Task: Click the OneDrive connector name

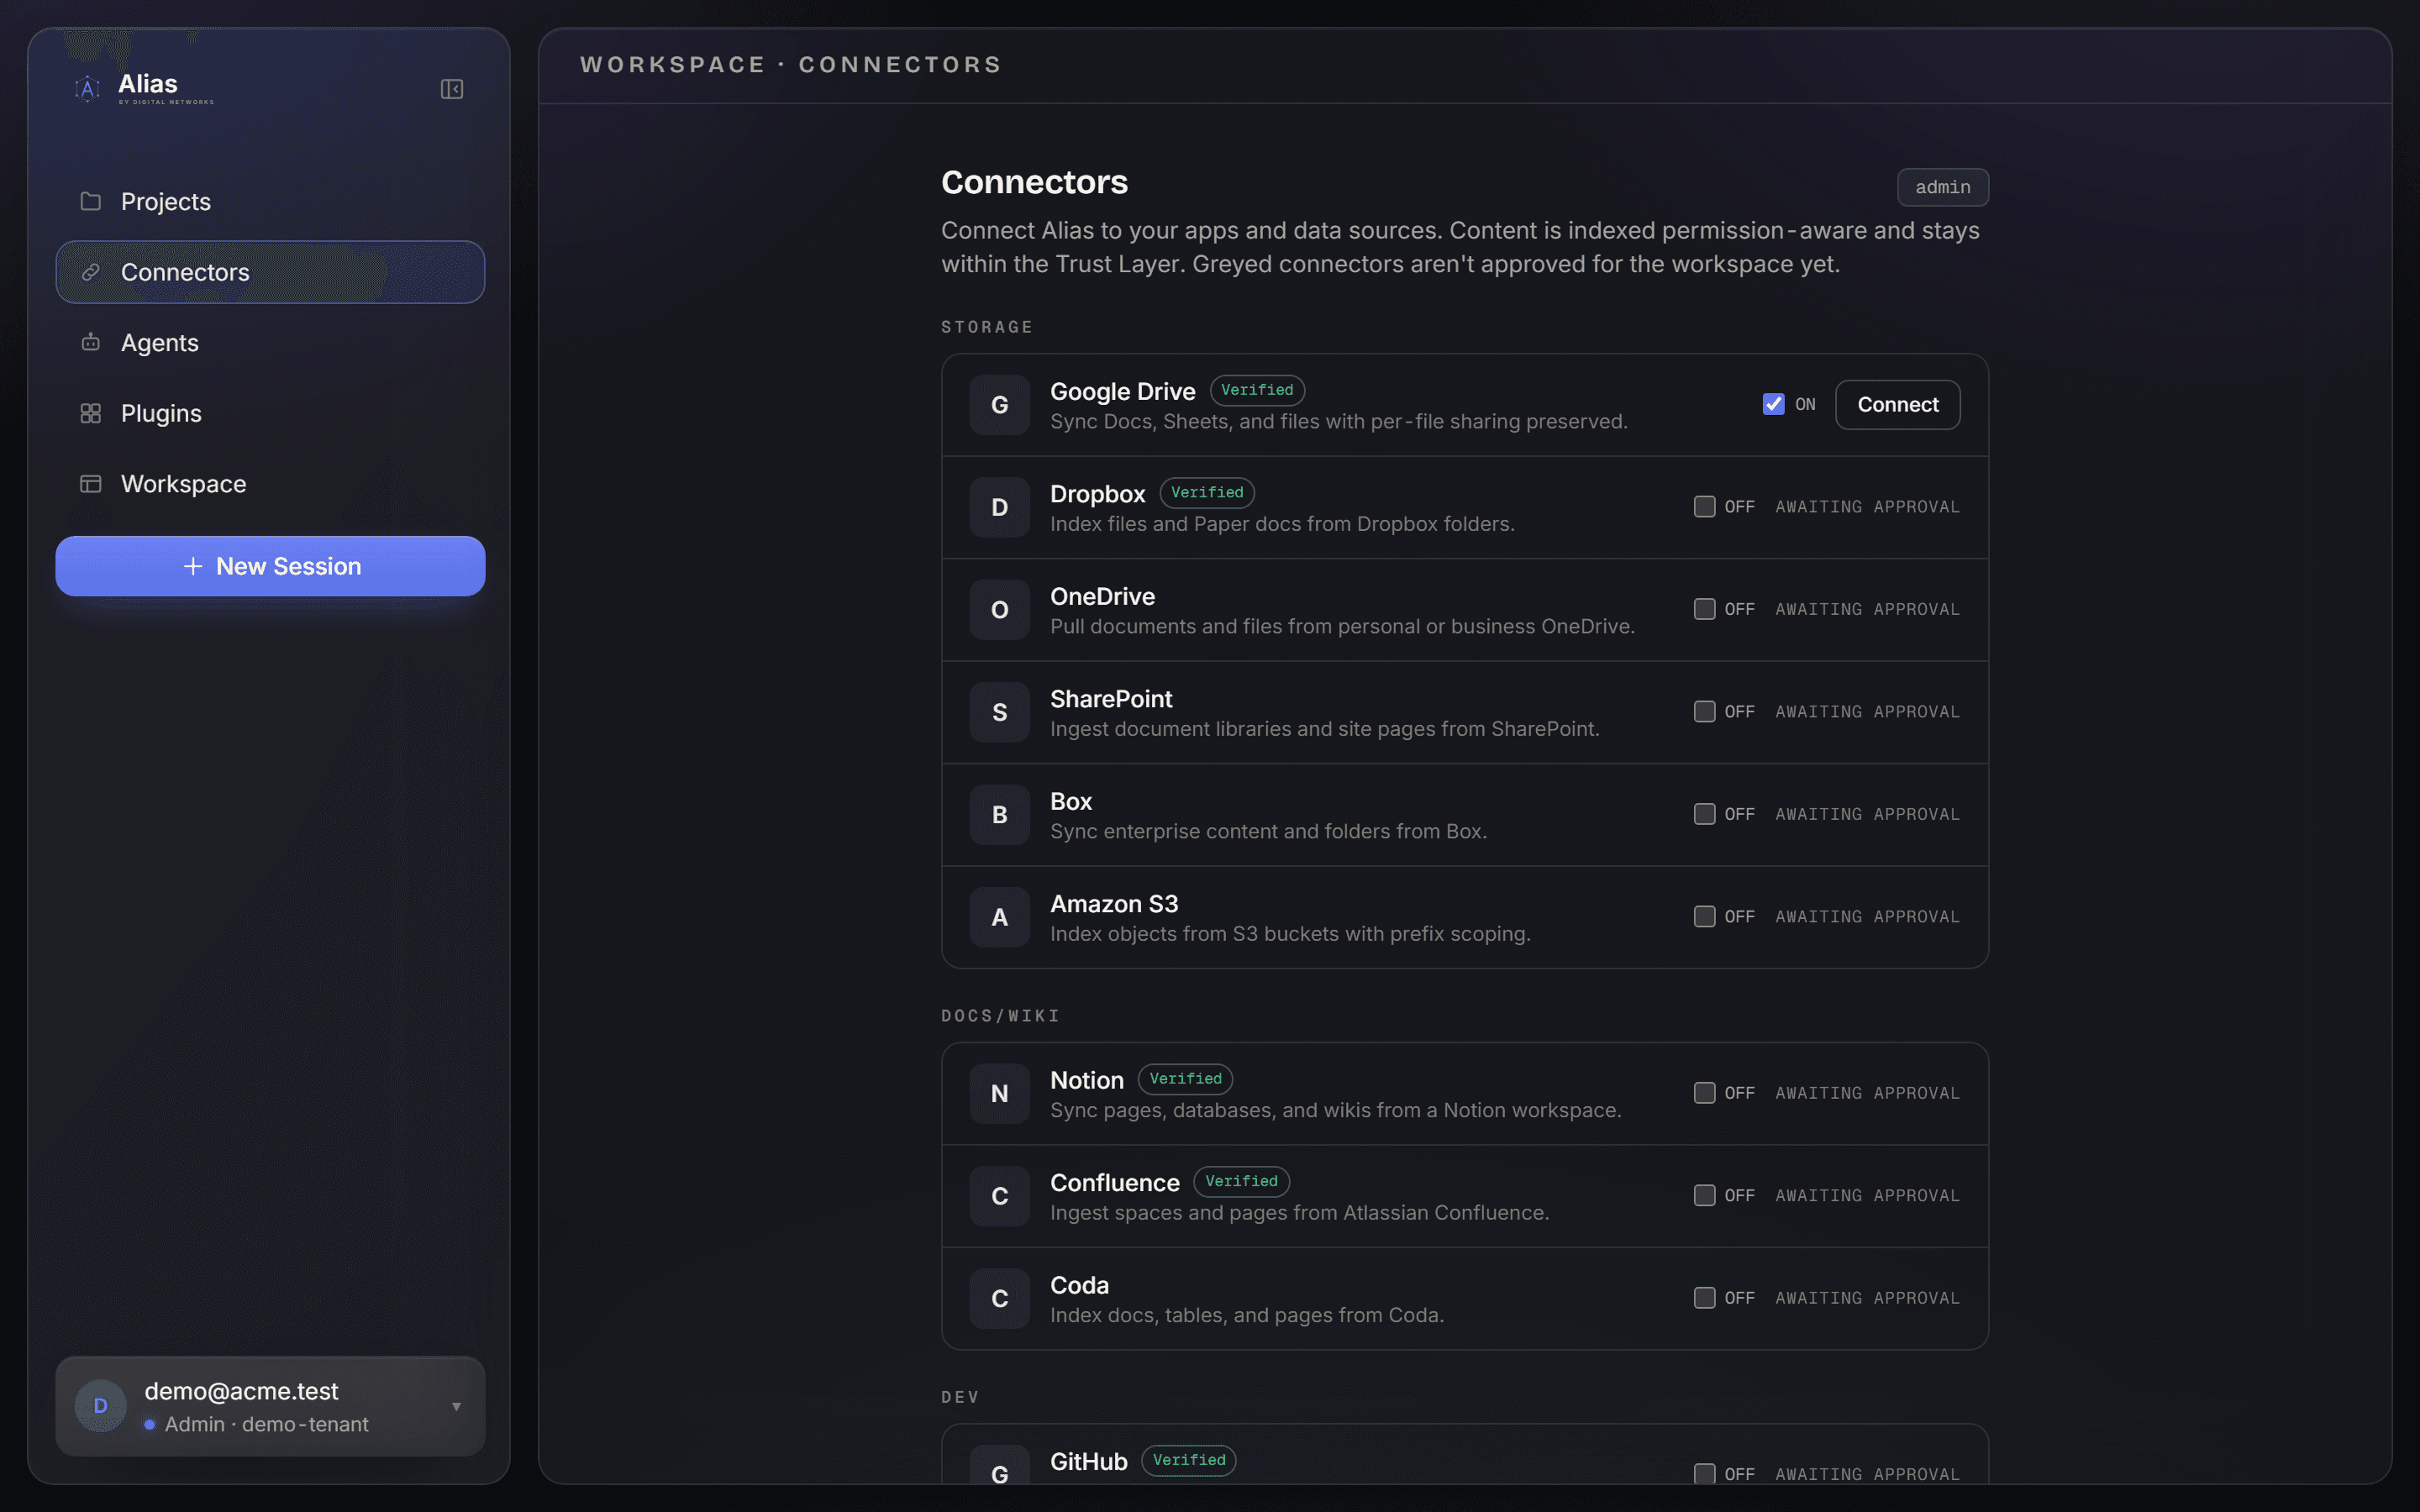Action: pyautogui.click(x=1102, y=597)
